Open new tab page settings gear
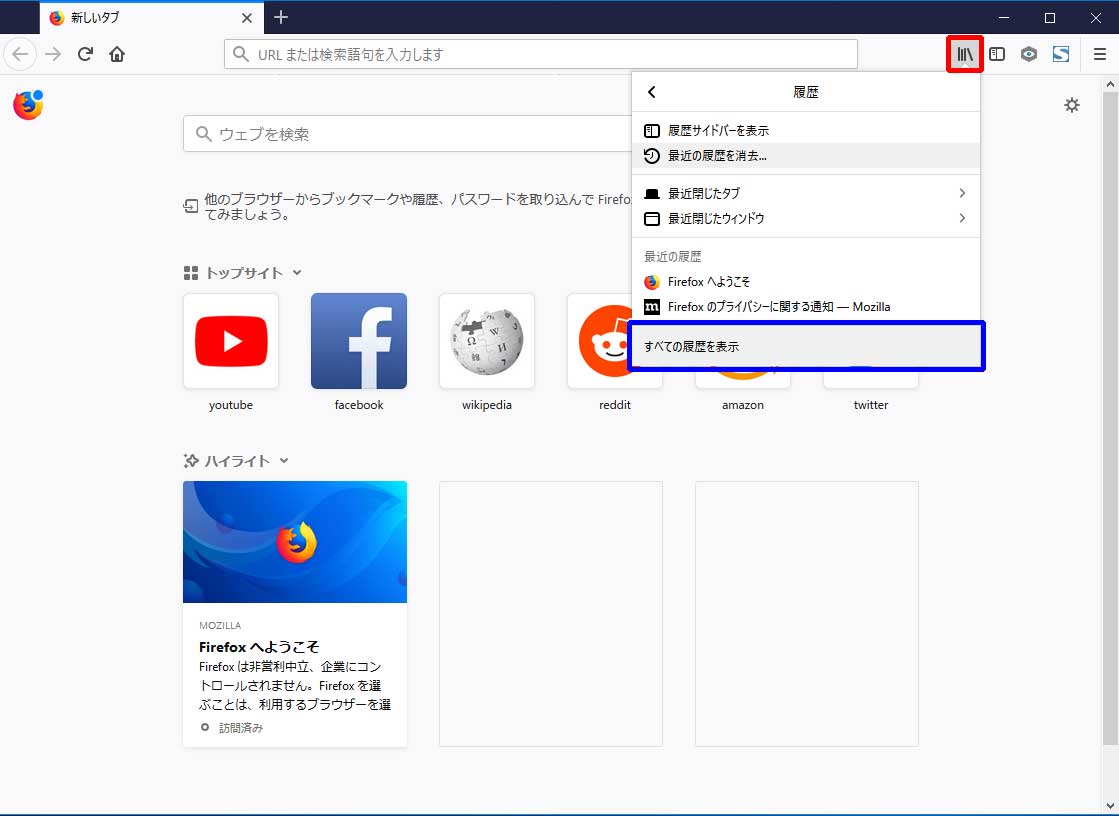Viewport: 1119px width, 816px height. coord(1071,106)
